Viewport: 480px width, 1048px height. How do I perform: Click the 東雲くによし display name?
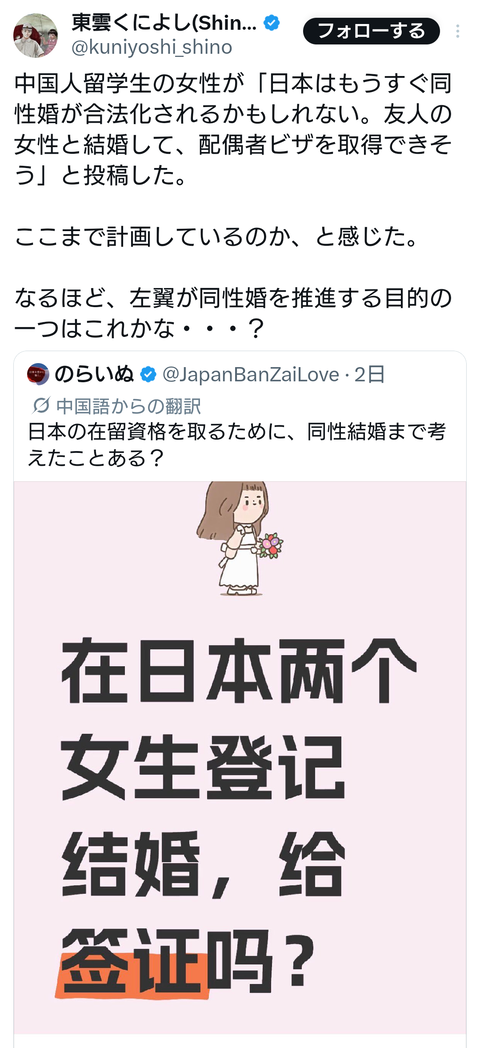click(x=164, y=23)
